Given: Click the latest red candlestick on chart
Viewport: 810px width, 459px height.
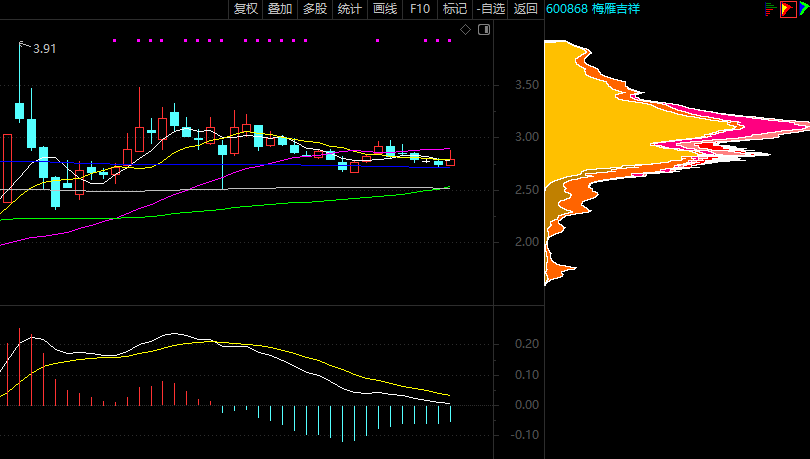Looking at the screenshot, I should point(450,162).
